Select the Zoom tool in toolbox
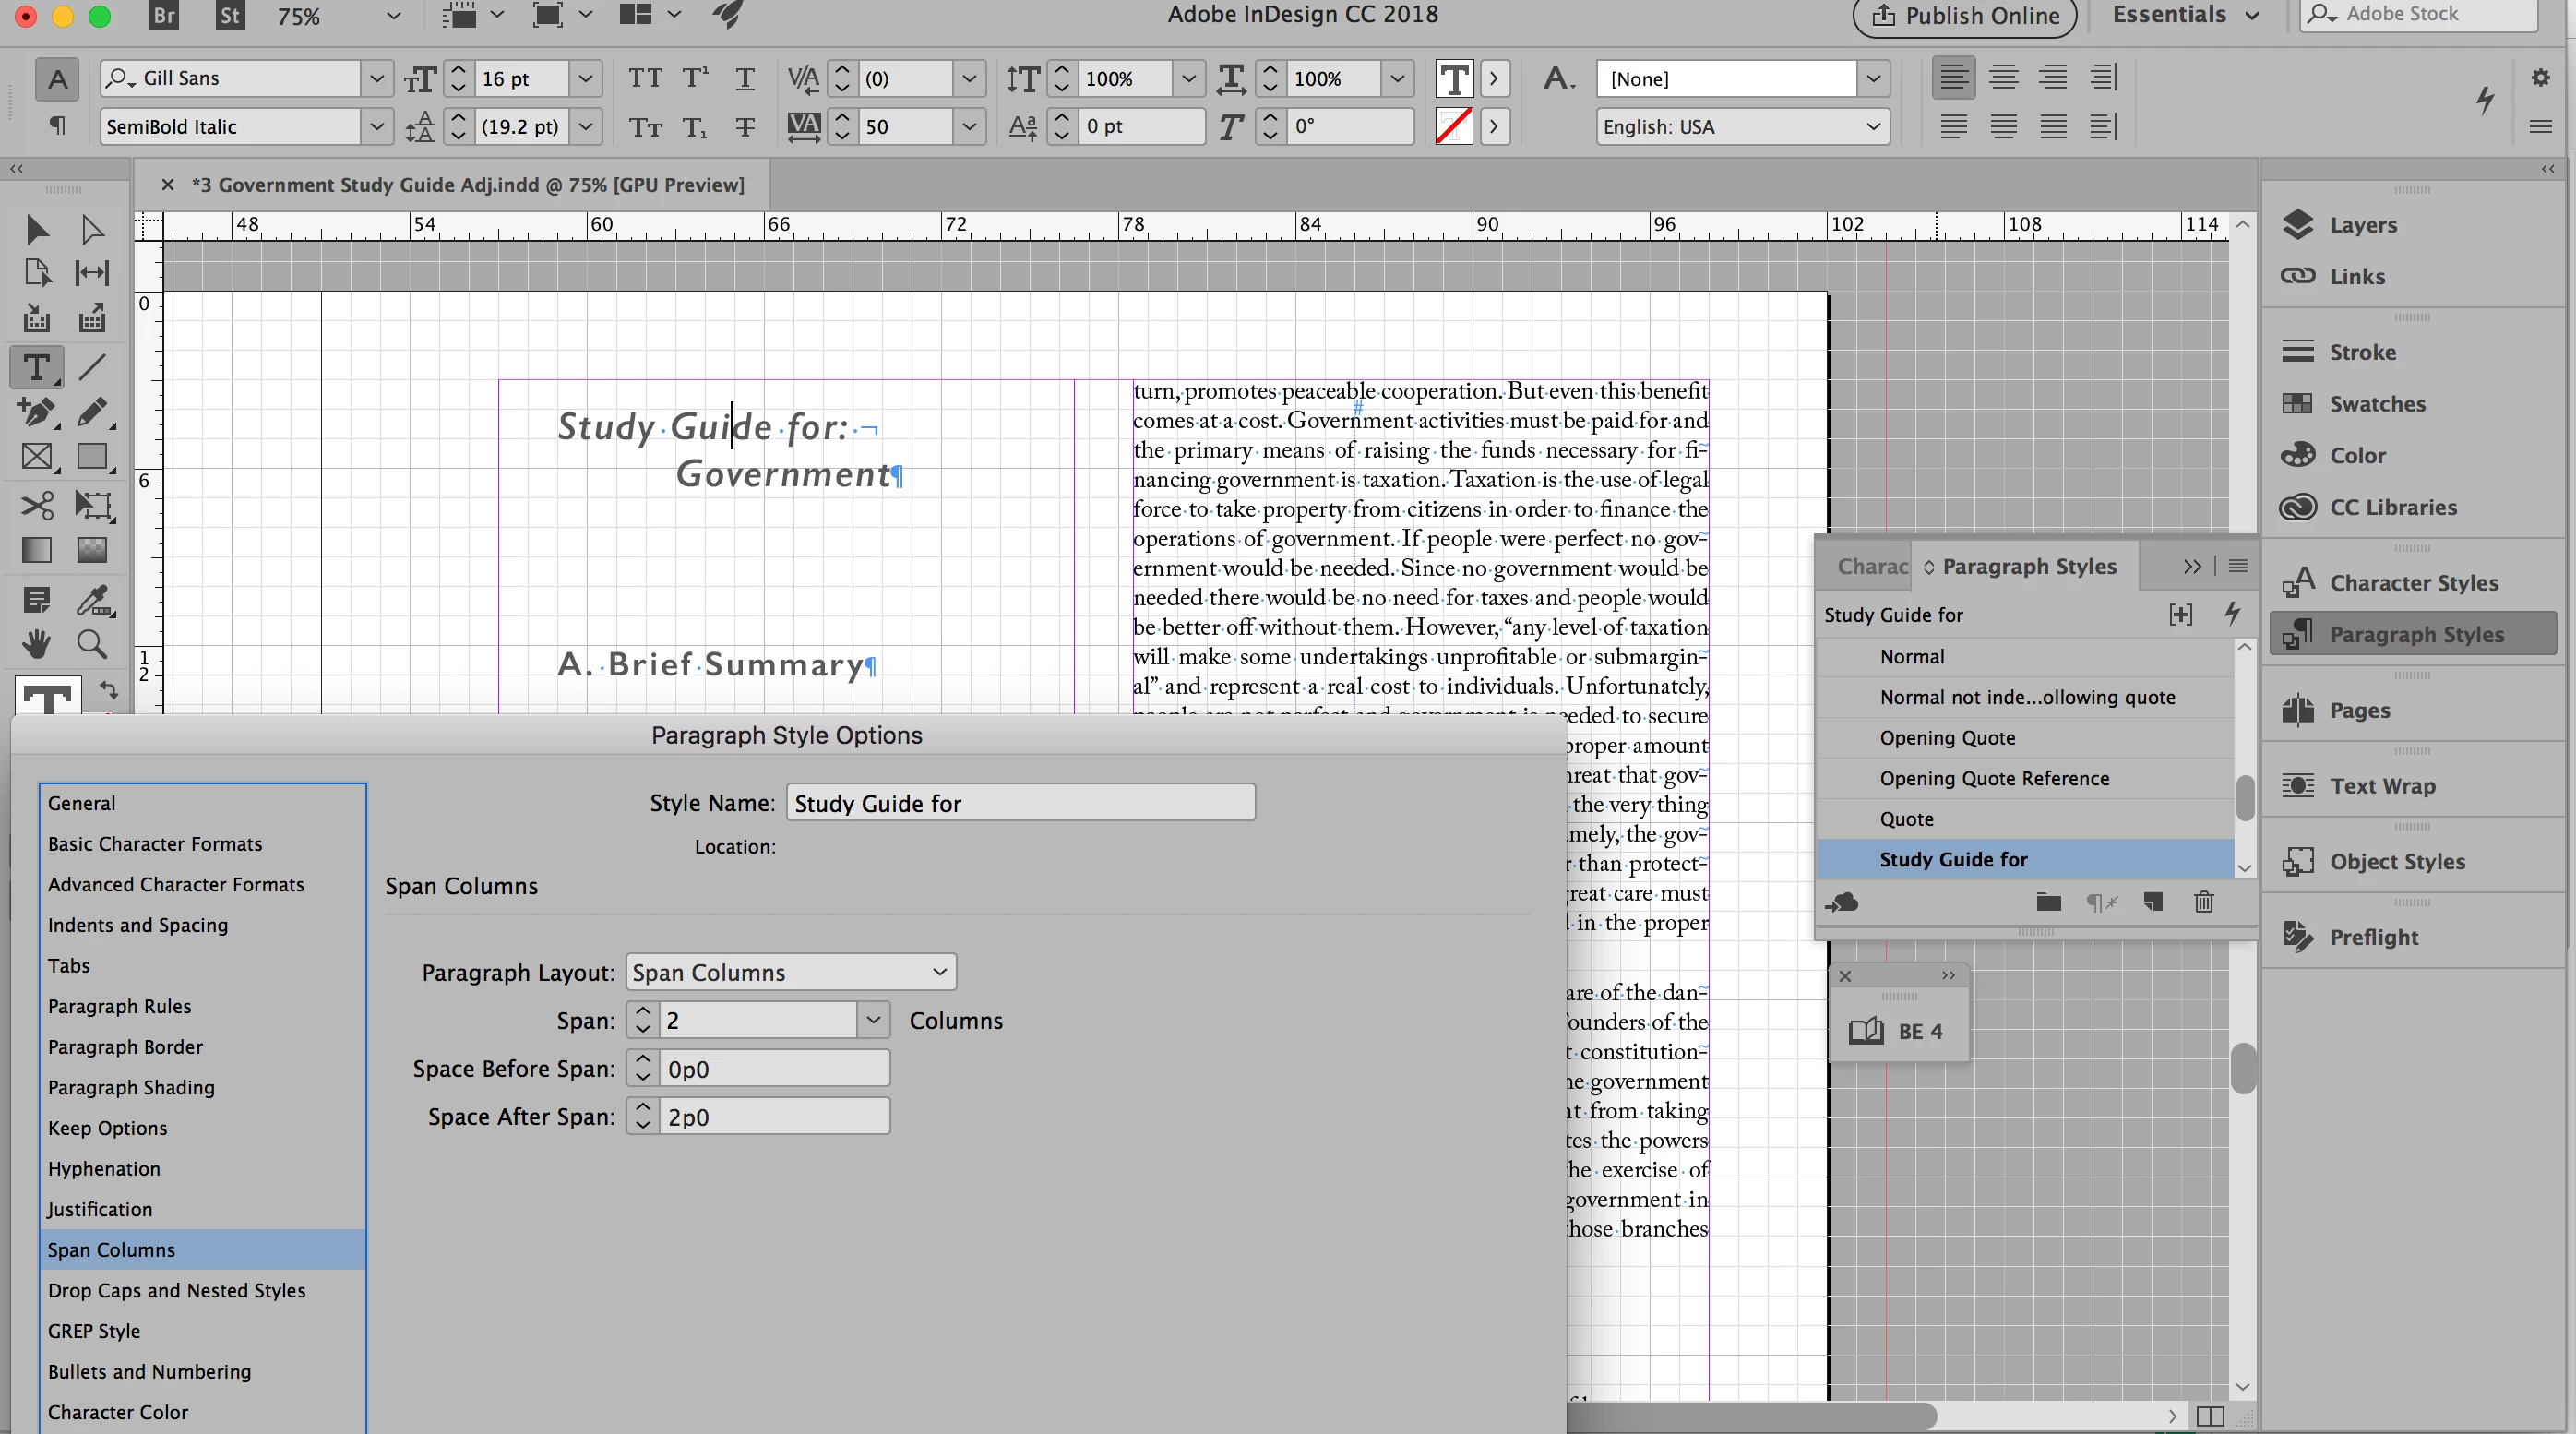 tap(92, 644)
